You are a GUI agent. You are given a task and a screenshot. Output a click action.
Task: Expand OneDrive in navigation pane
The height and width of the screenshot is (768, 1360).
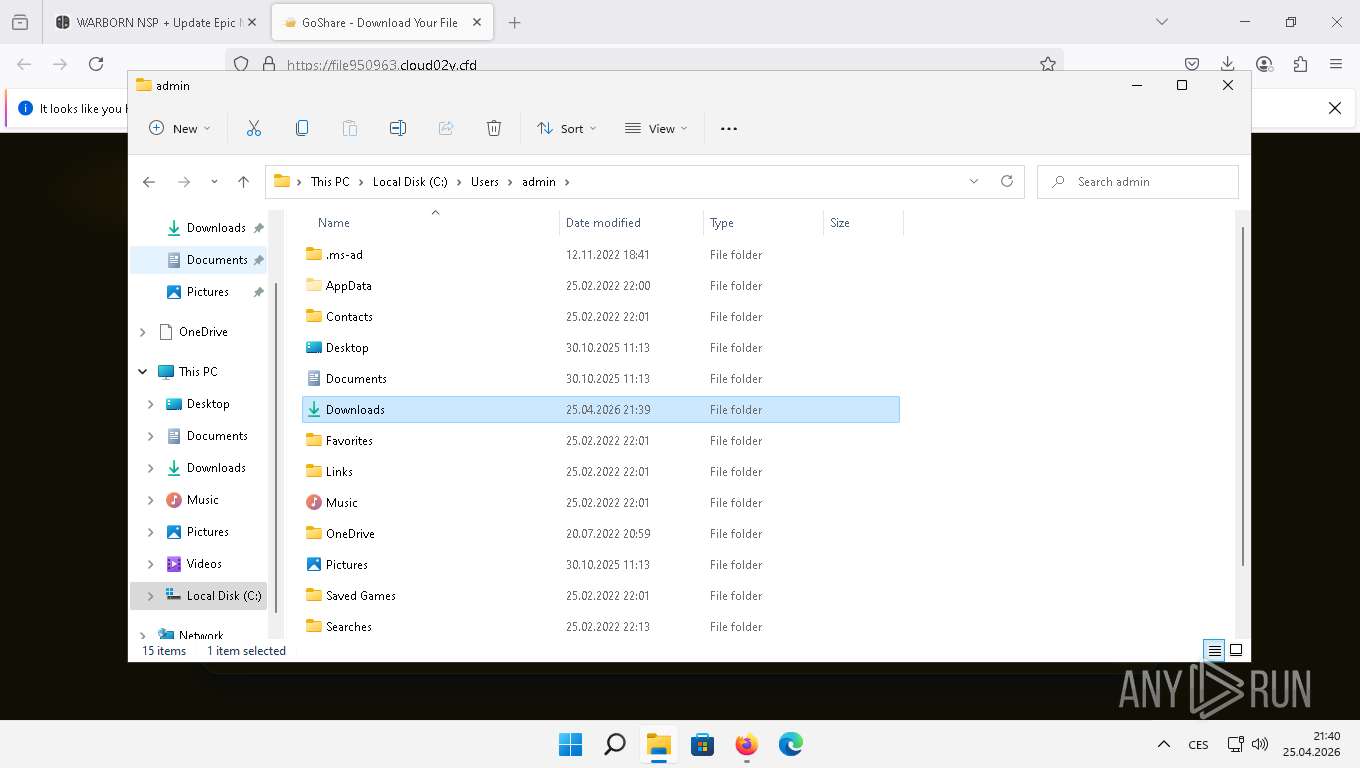coord(143,332)
